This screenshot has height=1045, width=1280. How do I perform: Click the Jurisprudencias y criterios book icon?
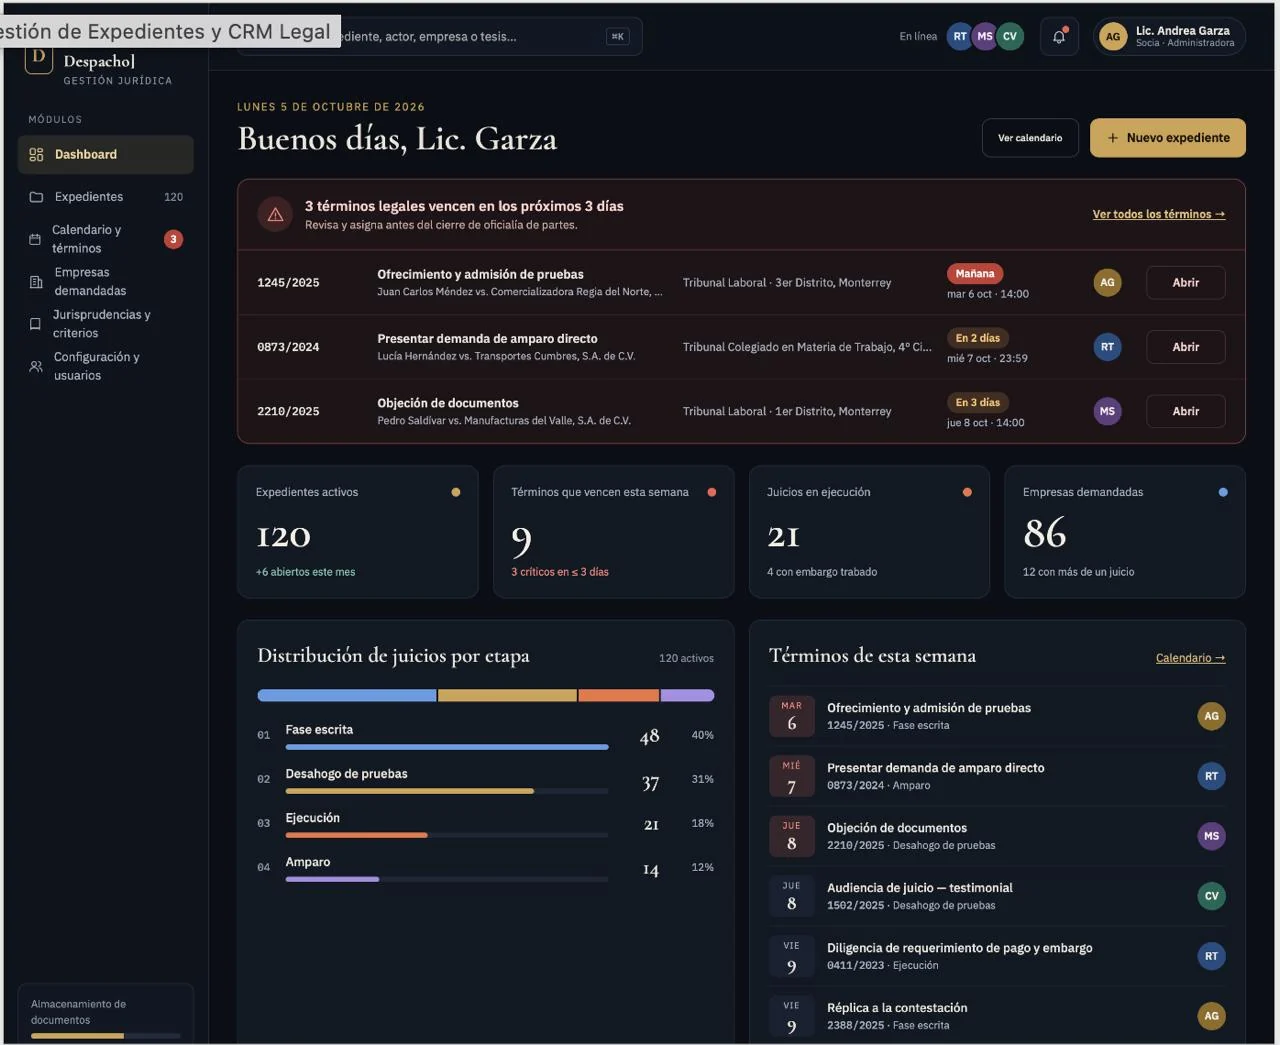(x=35, y=324)
